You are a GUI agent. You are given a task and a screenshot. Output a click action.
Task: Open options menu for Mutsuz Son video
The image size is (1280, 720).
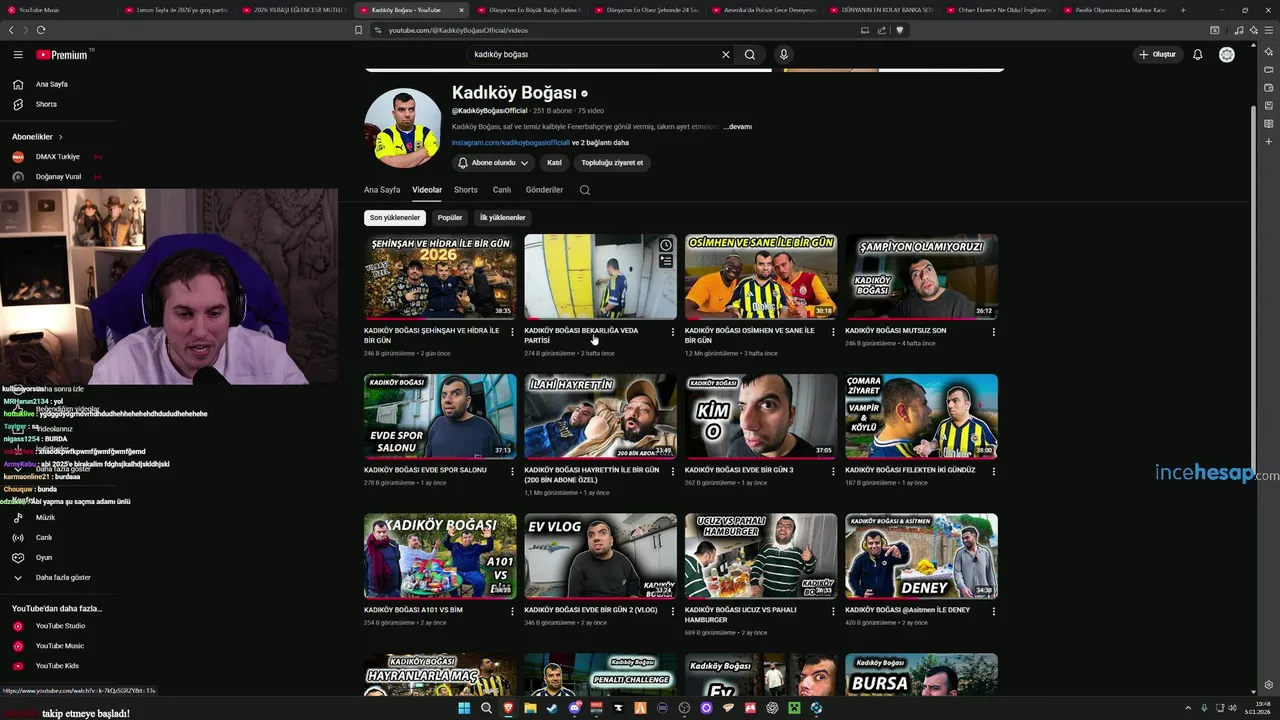(x=993, y=332)
